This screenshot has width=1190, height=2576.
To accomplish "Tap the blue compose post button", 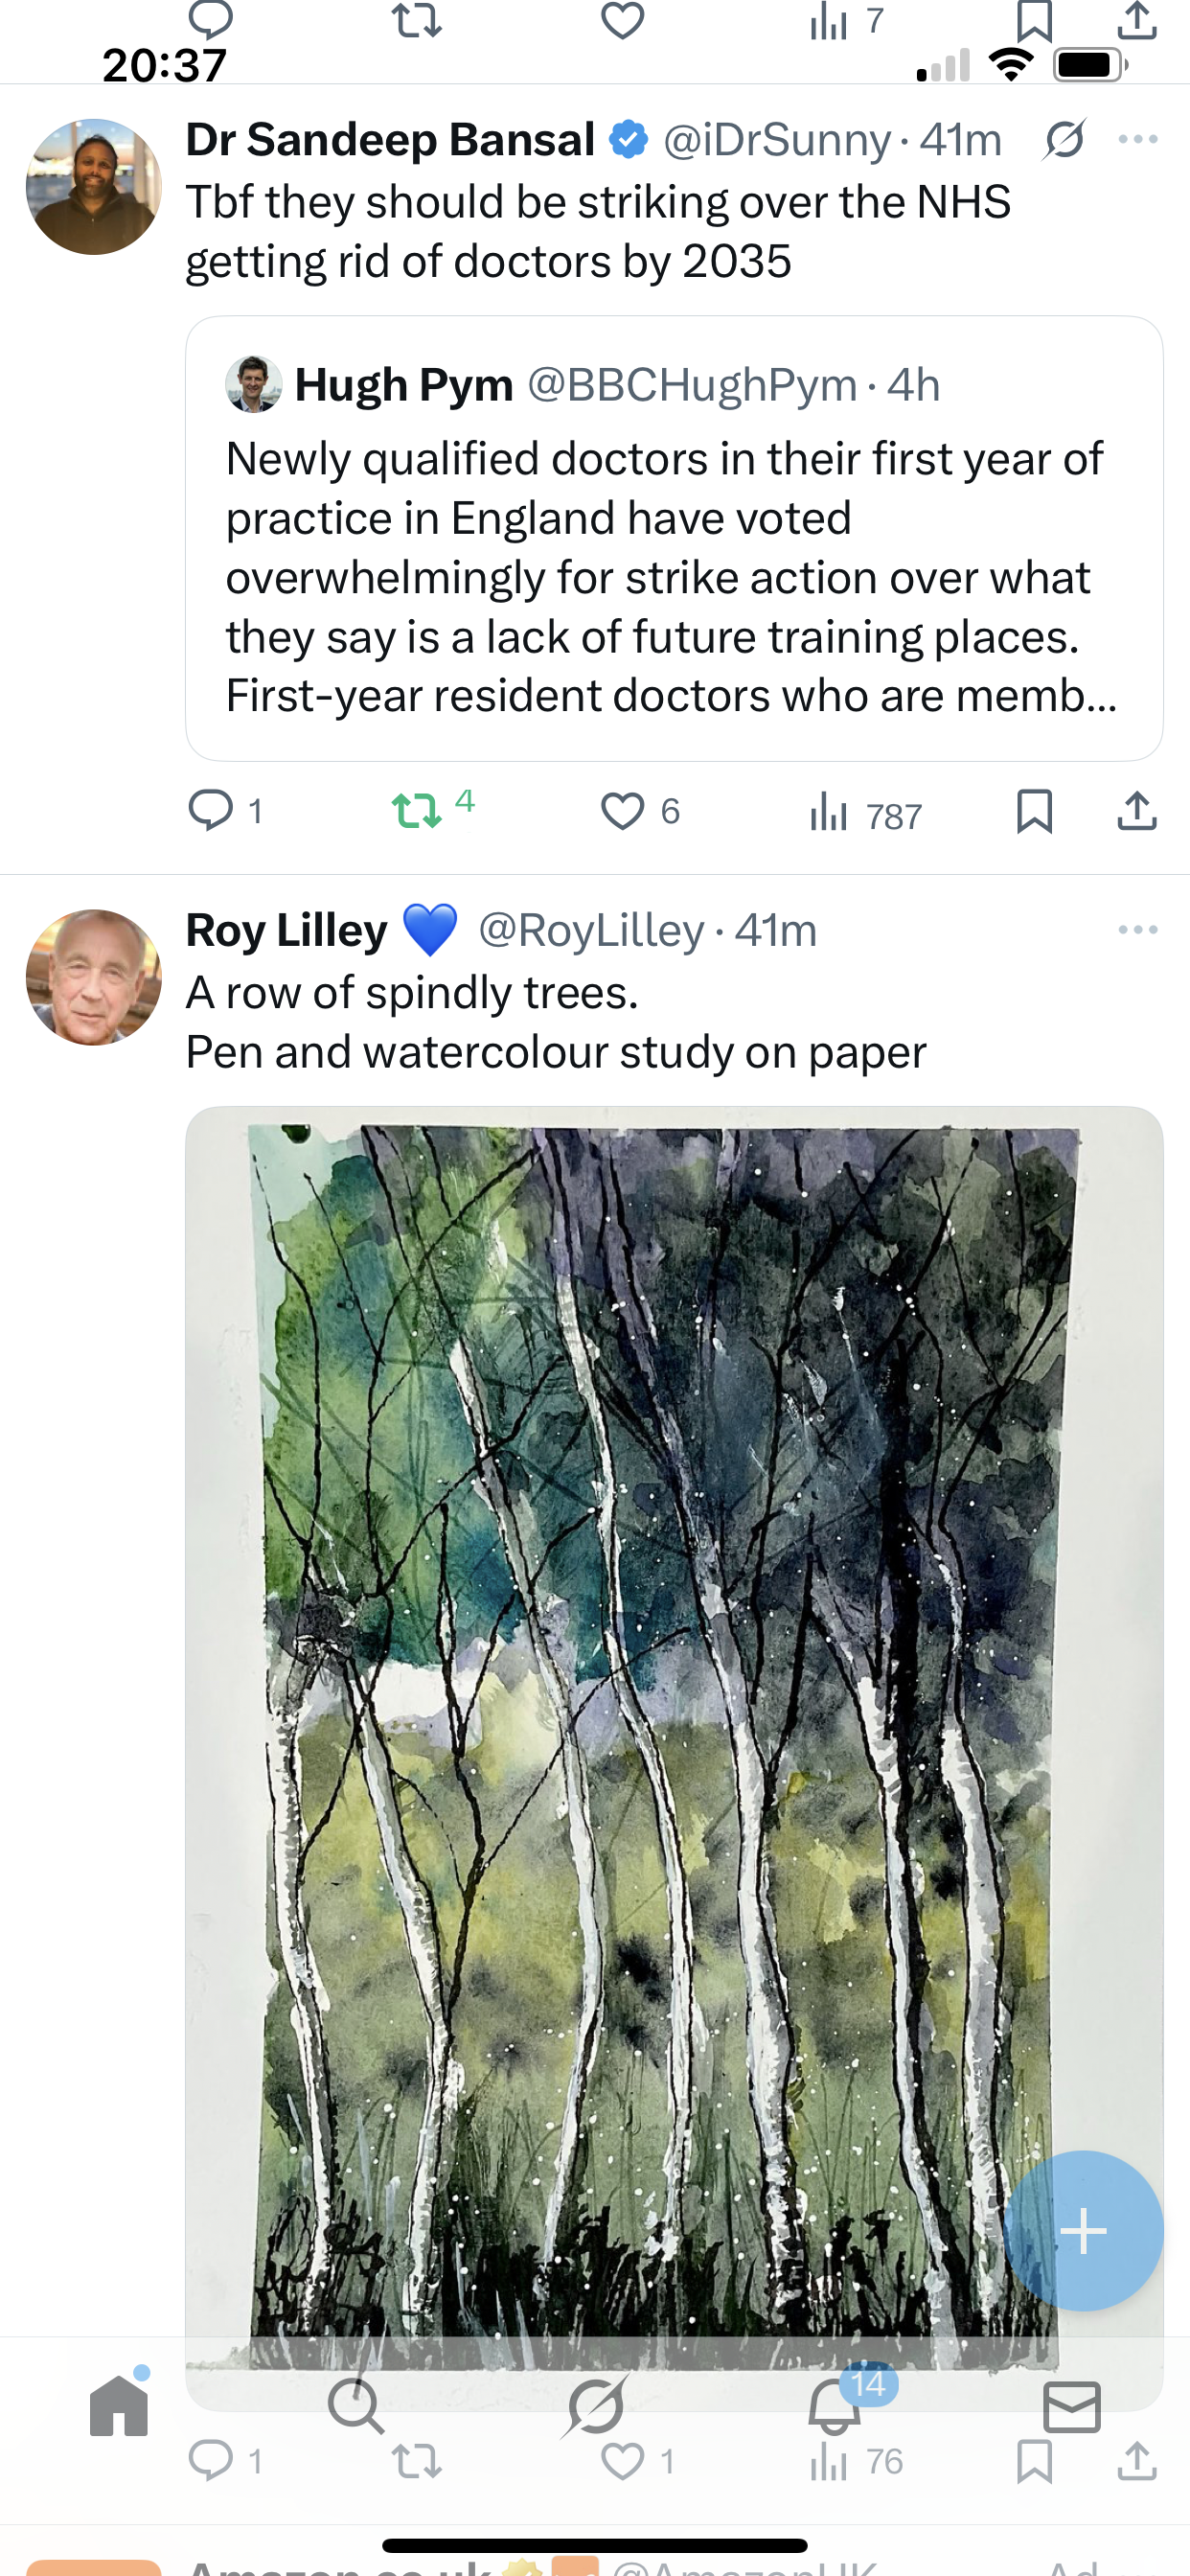I will click(x=1083, y=2231).
